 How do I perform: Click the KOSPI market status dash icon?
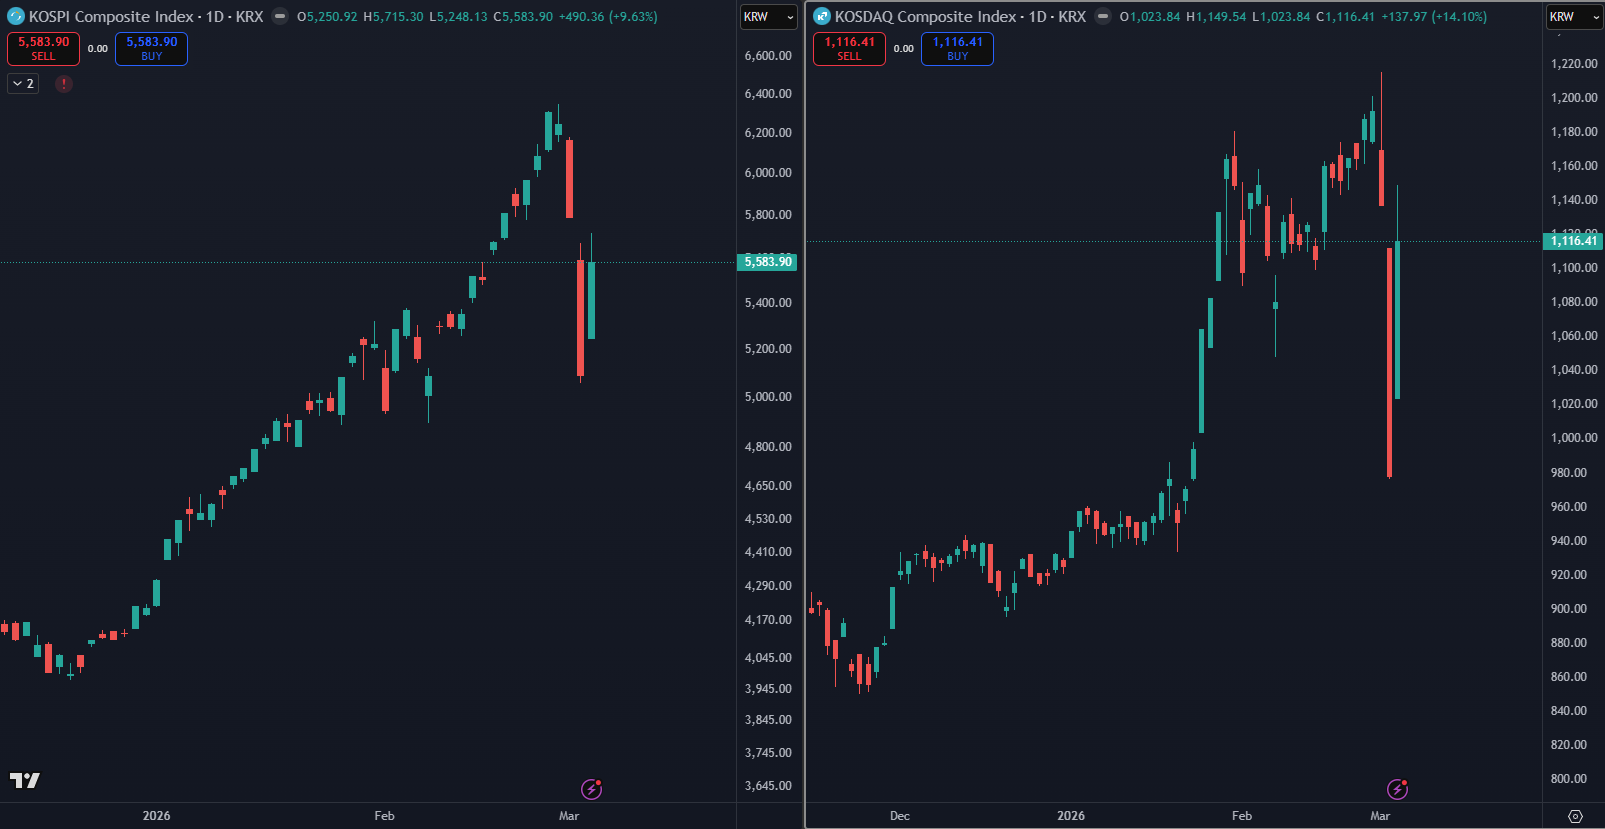tap(280, 16)
